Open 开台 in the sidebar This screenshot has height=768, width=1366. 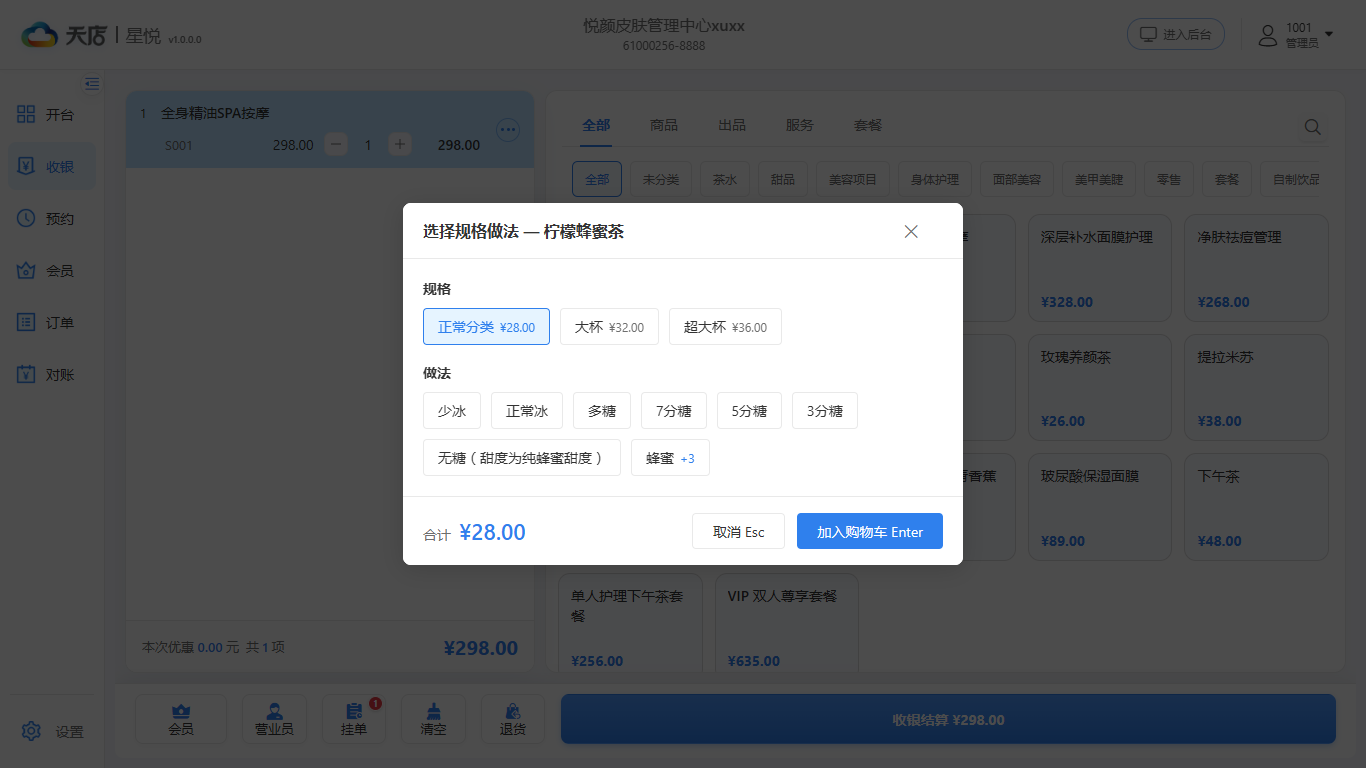click(x=52, y=115)
